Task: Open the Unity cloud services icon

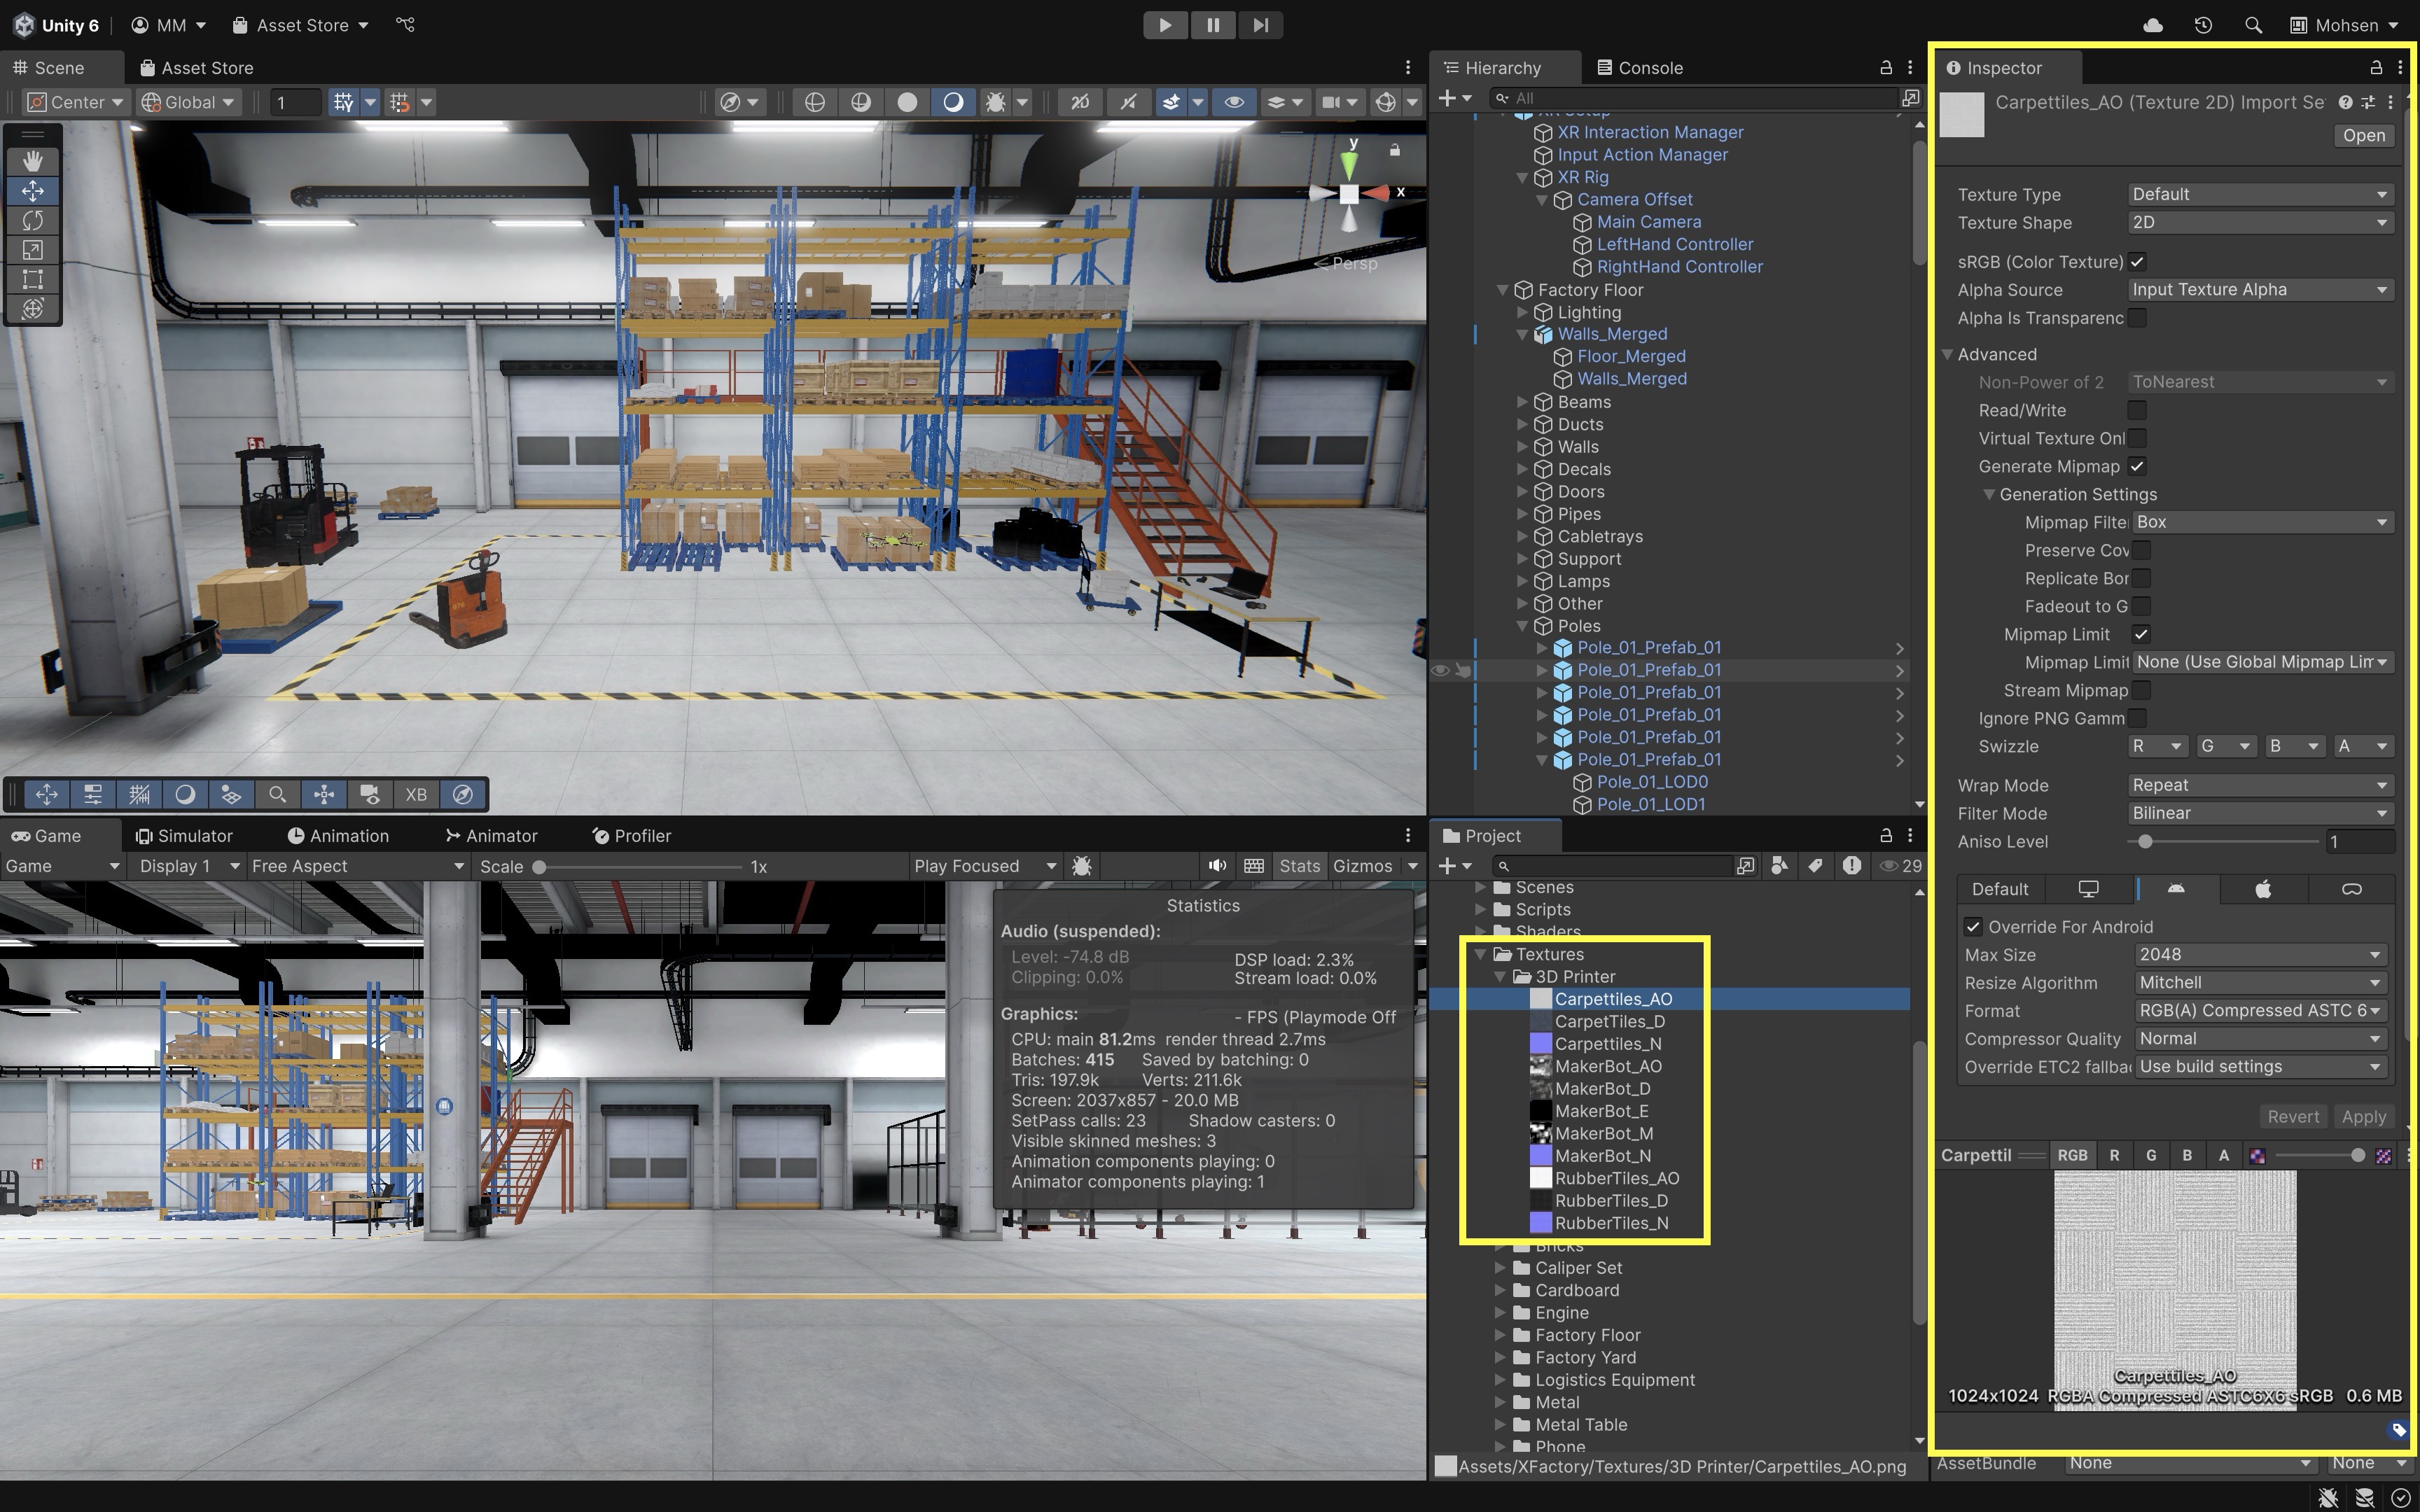Action: click(x=2153, y=25)
